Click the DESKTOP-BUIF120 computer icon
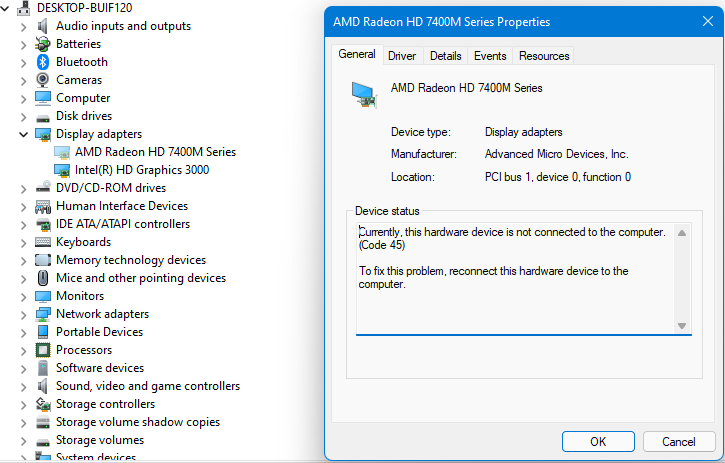This screenshot has height=463, width=725. (x=24, y=8)
